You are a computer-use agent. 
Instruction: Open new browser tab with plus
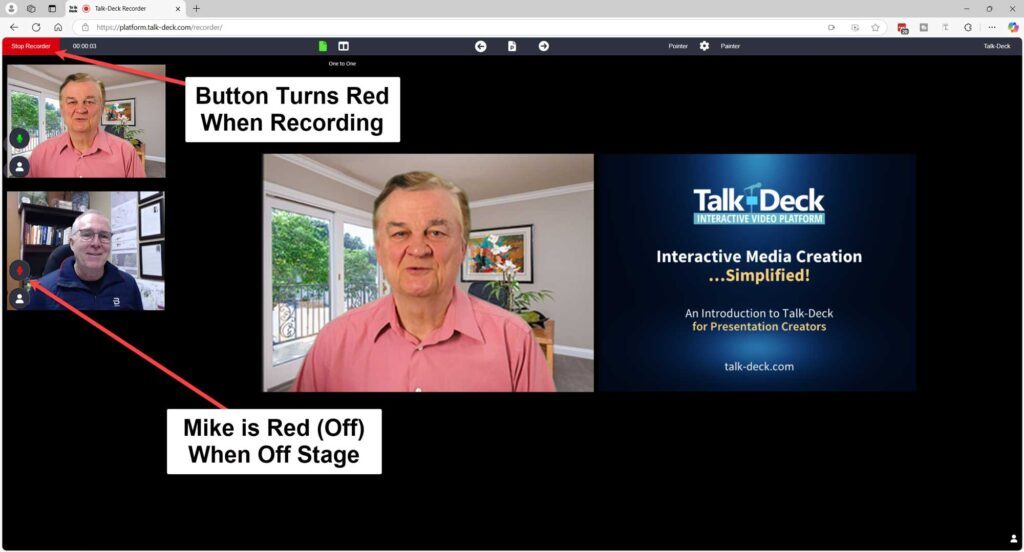pyautogui.click(x=196, y=8)
